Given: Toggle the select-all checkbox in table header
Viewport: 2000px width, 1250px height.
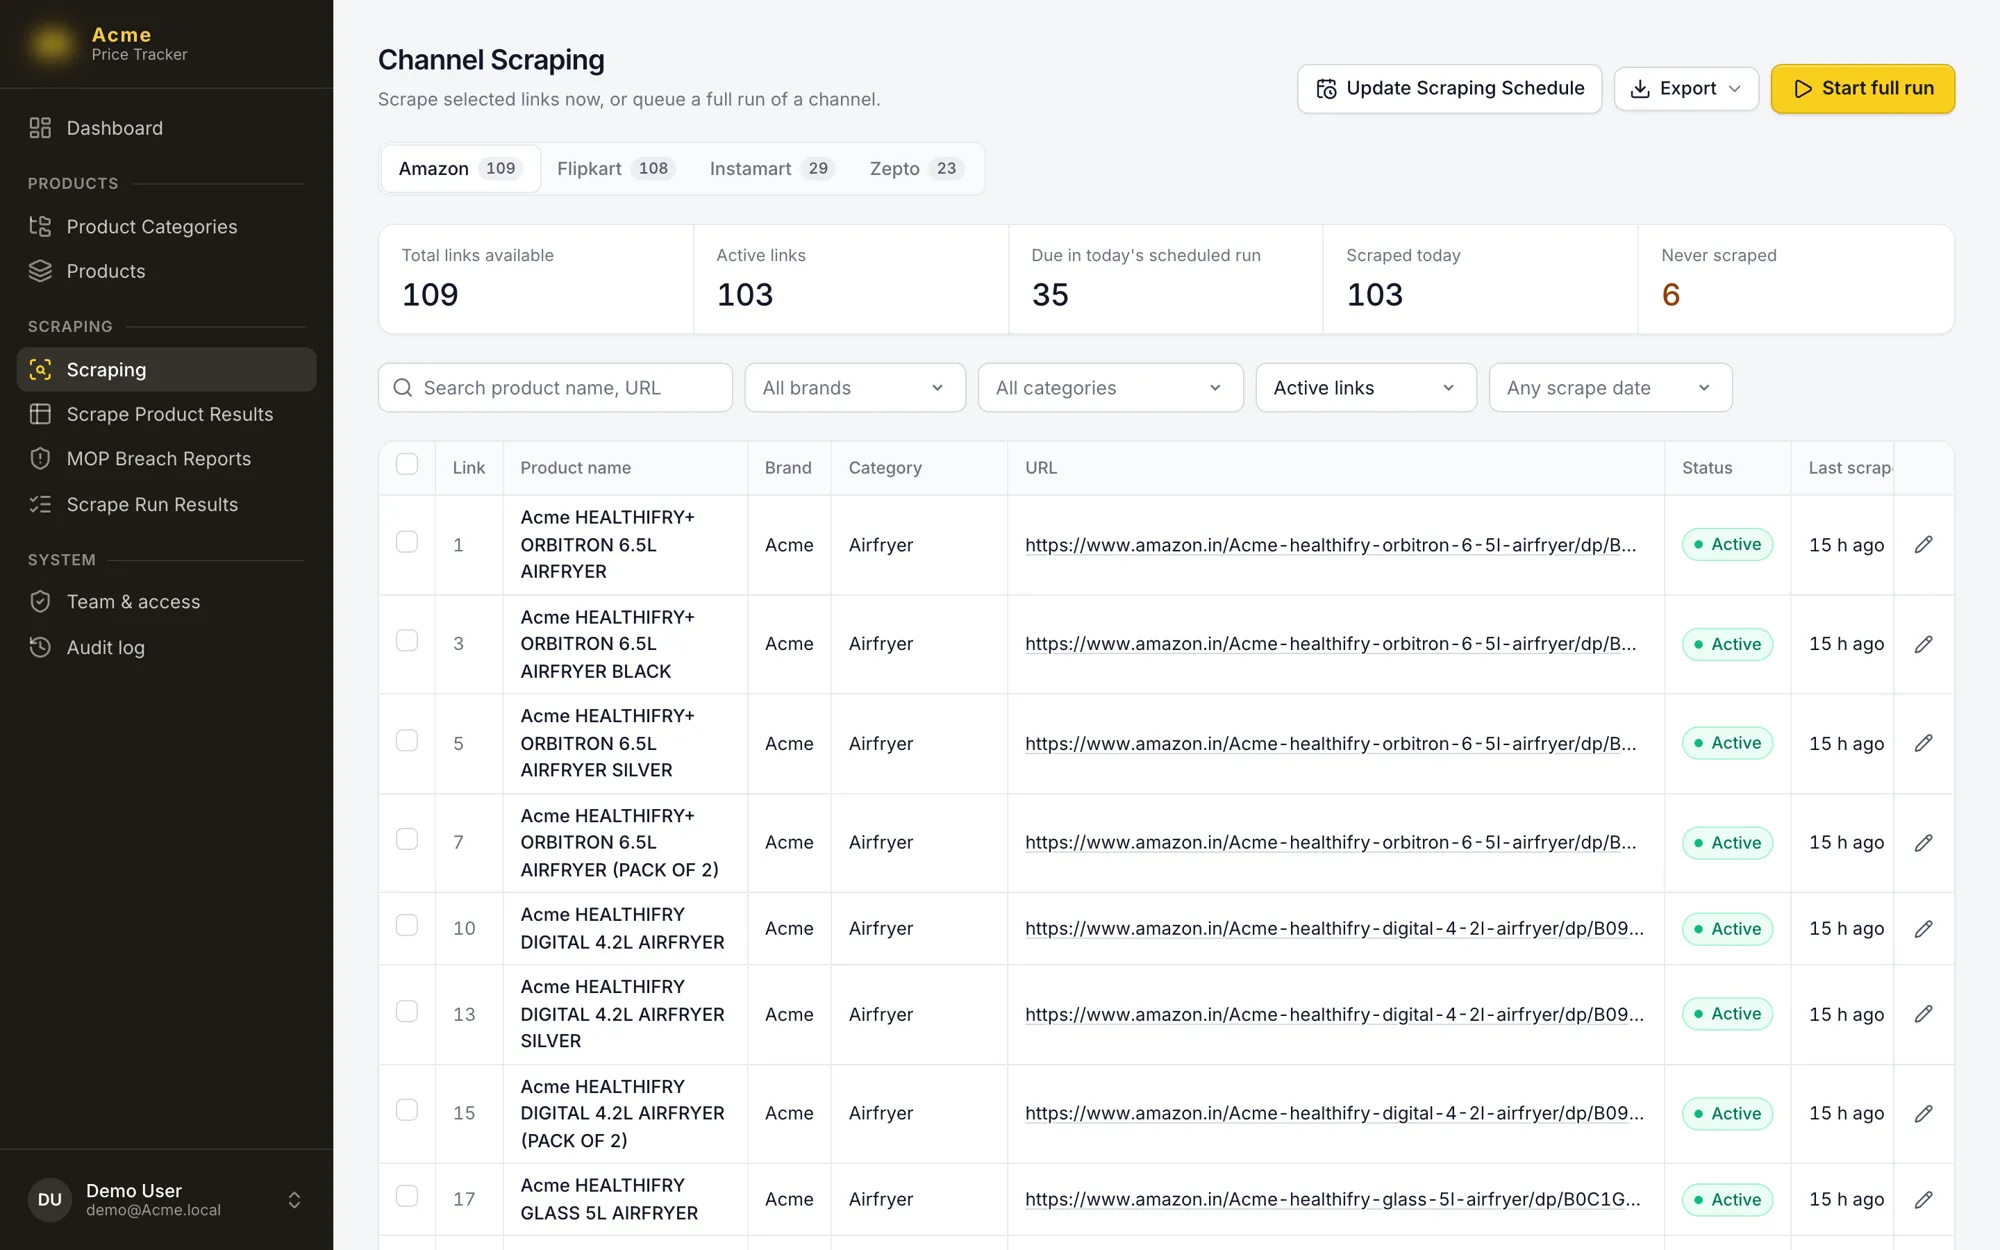Looking at the screenshot, I should [x=407, y=464].
